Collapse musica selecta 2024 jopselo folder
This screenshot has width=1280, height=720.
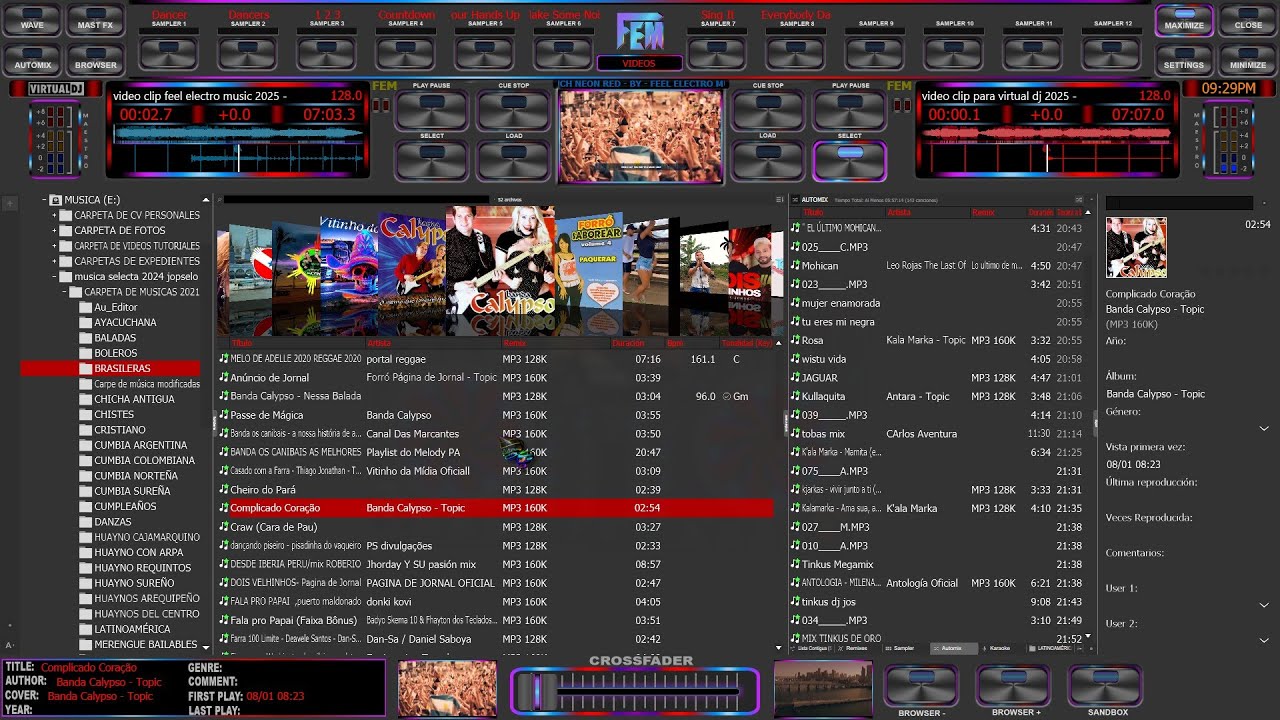(x=55, y=276)
